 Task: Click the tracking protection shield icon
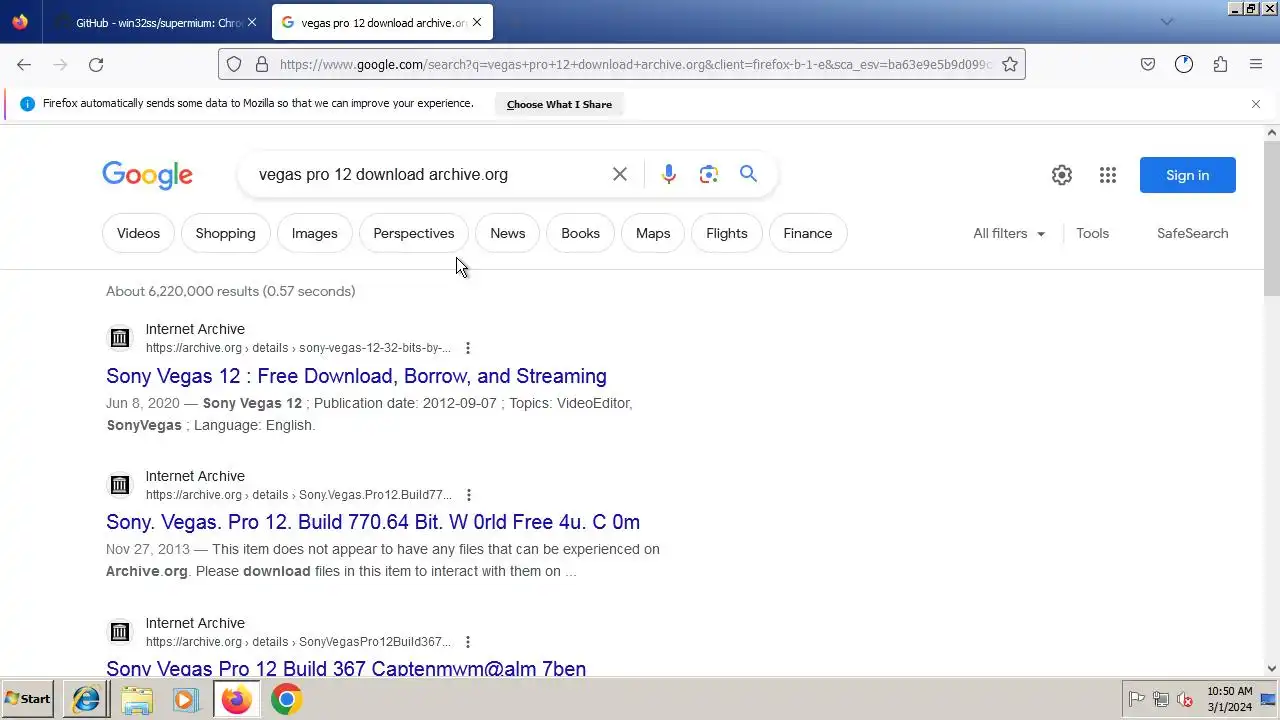pos(234,64)
